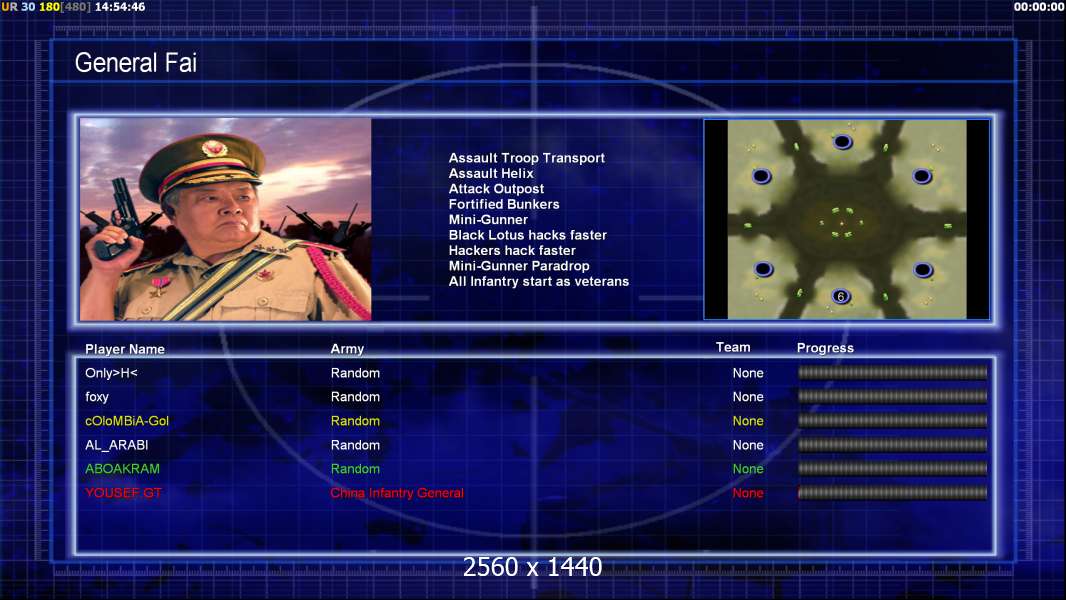Click 'Assault Troop Transport' ability text
The height and width of the screenshot is (600, 1066).
(x=526, y=158)
